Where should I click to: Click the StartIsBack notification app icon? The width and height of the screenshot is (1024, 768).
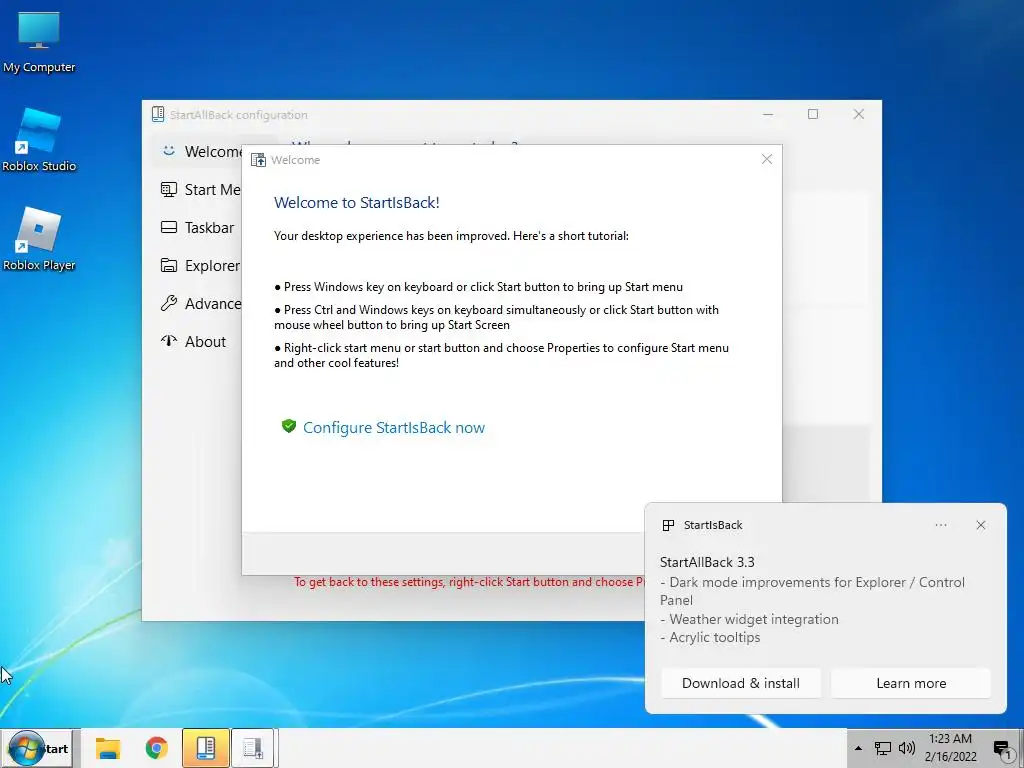tap(668, 525)
